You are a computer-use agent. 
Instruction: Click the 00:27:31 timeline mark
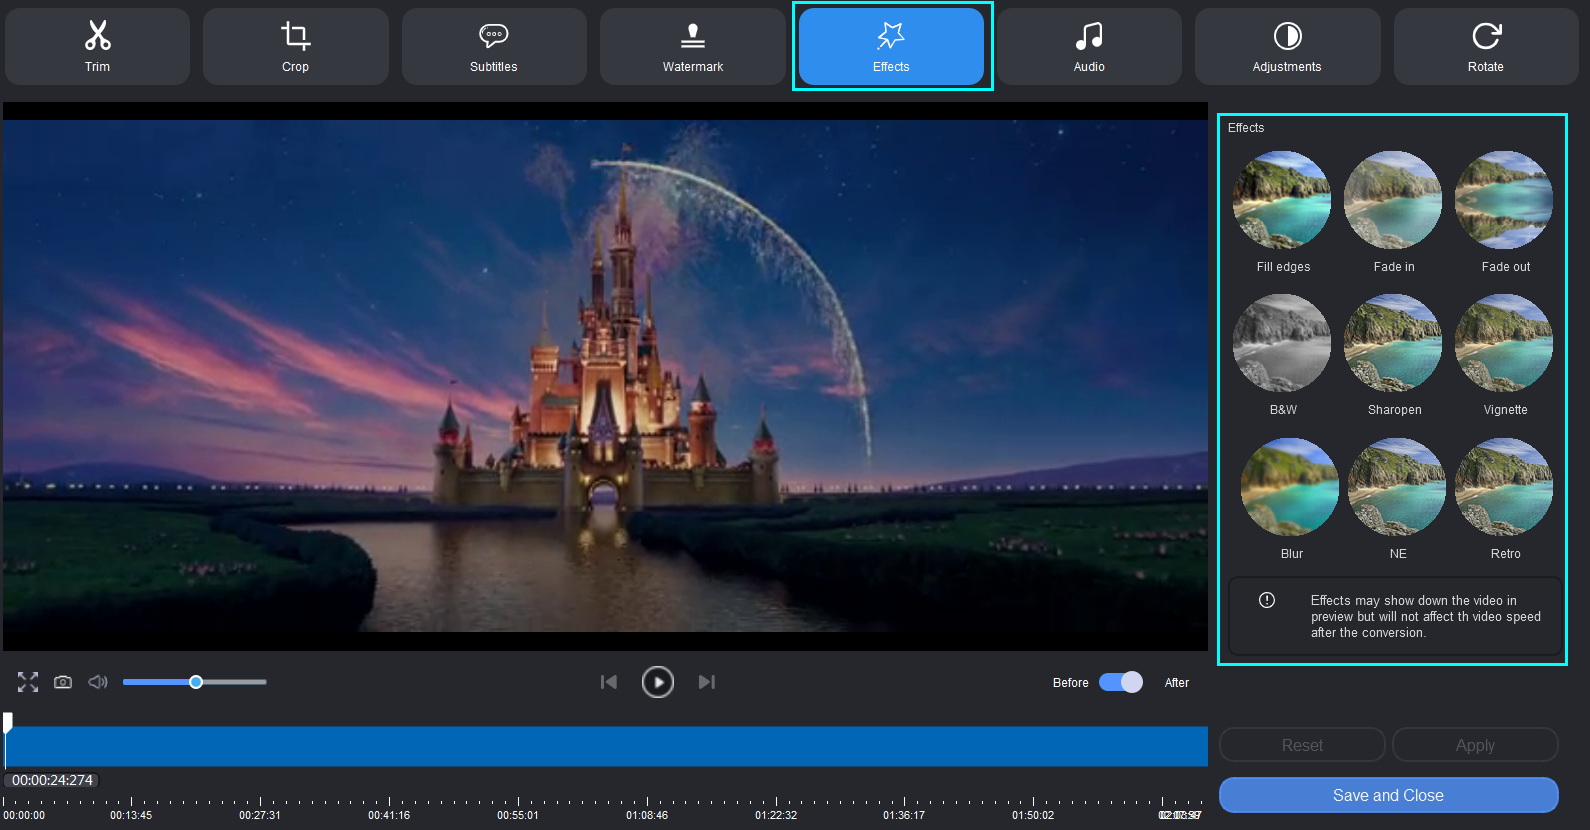point(260,815)
